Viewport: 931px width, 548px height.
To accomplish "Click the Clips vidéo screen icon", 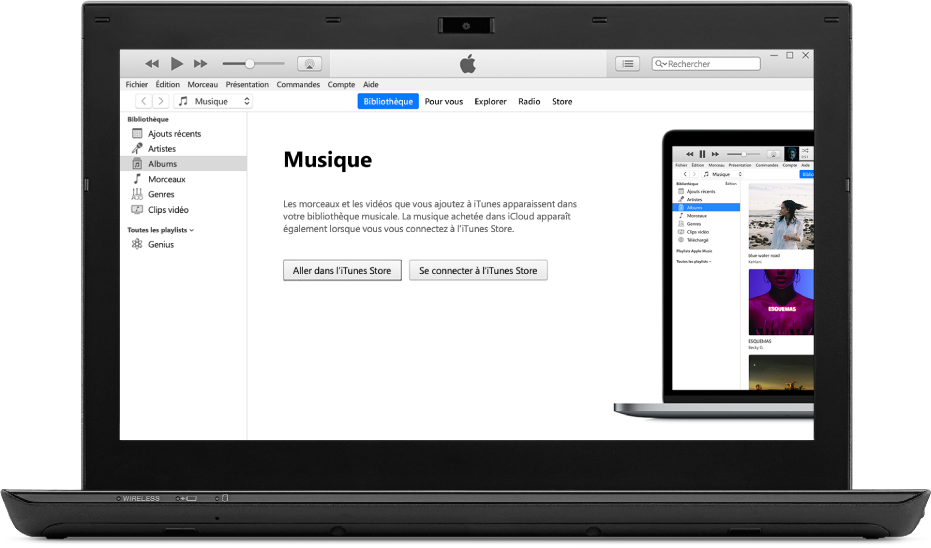I will [x=137, y=210].
